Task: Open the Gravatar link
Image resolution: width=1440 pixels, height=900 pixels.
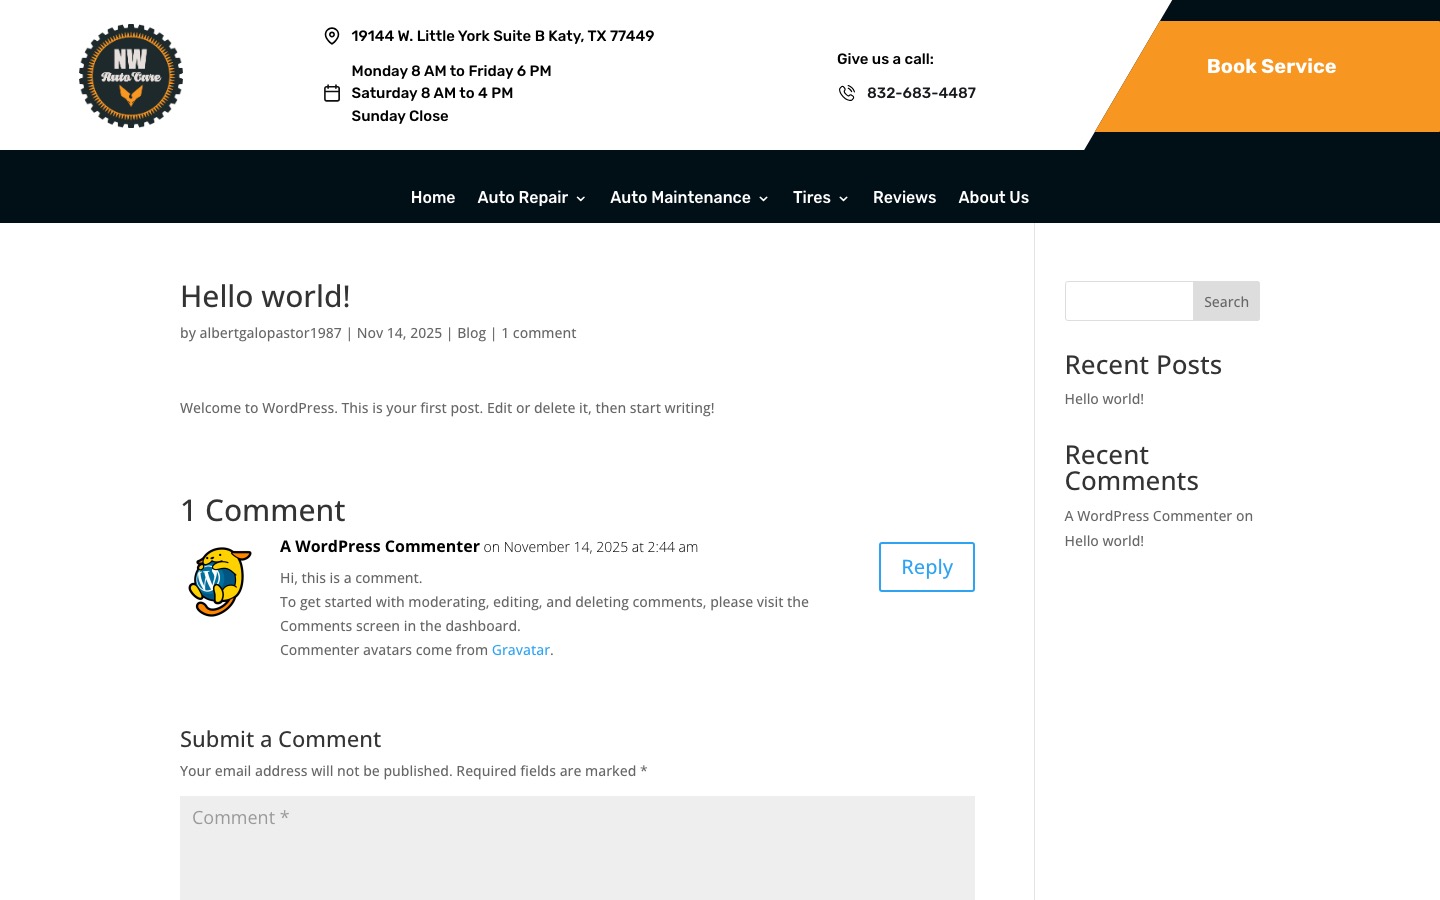Action: (x=521, y=650)
